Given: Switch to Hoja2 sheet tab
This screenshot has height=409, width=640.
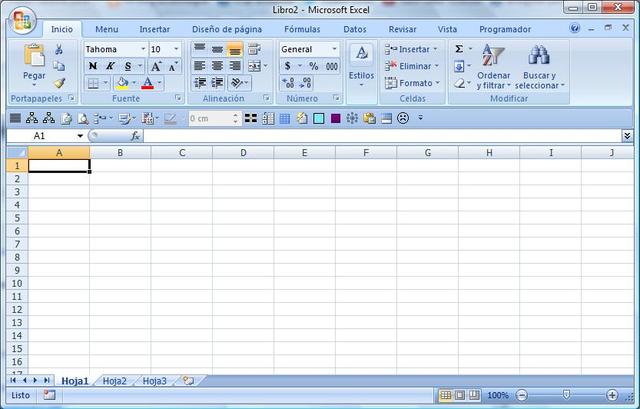Looking at the screenshot, I should point(114,381).
